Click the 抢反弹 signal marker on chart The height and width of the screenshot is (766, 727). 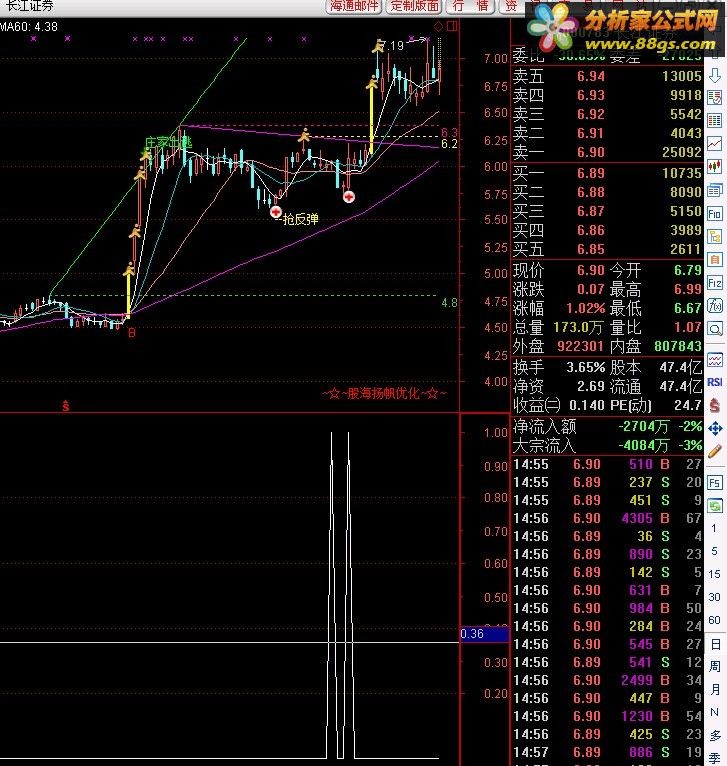(300, 219)
